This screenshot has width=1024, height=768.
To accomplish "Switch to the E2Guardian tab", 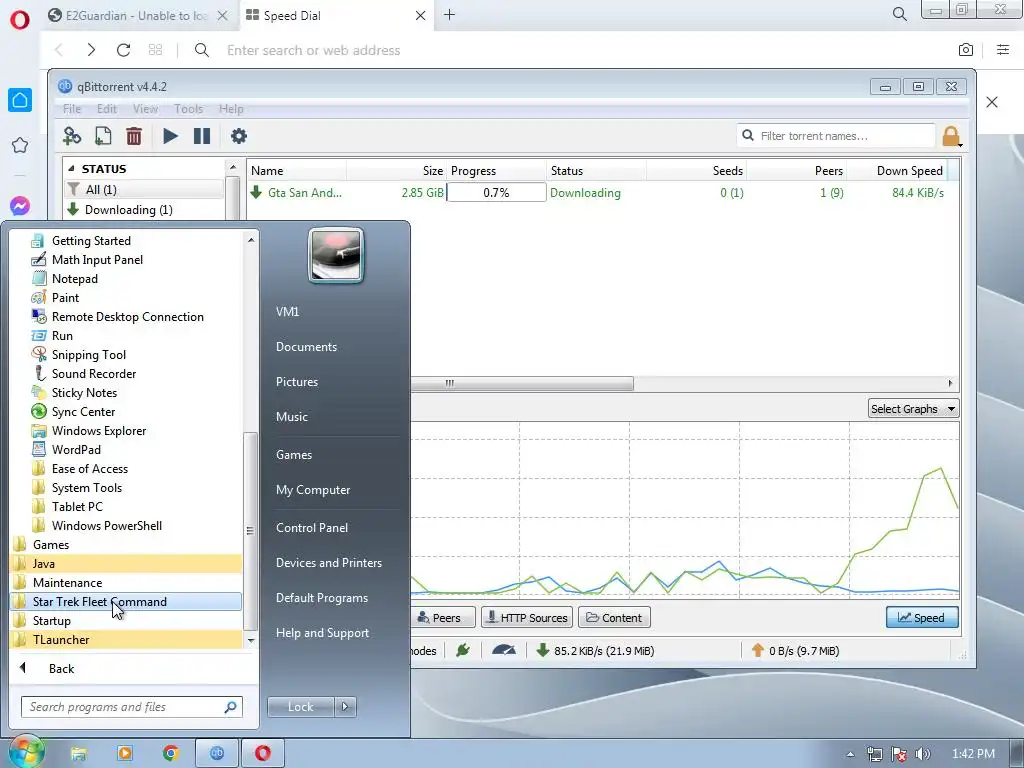I will point(138,16).
